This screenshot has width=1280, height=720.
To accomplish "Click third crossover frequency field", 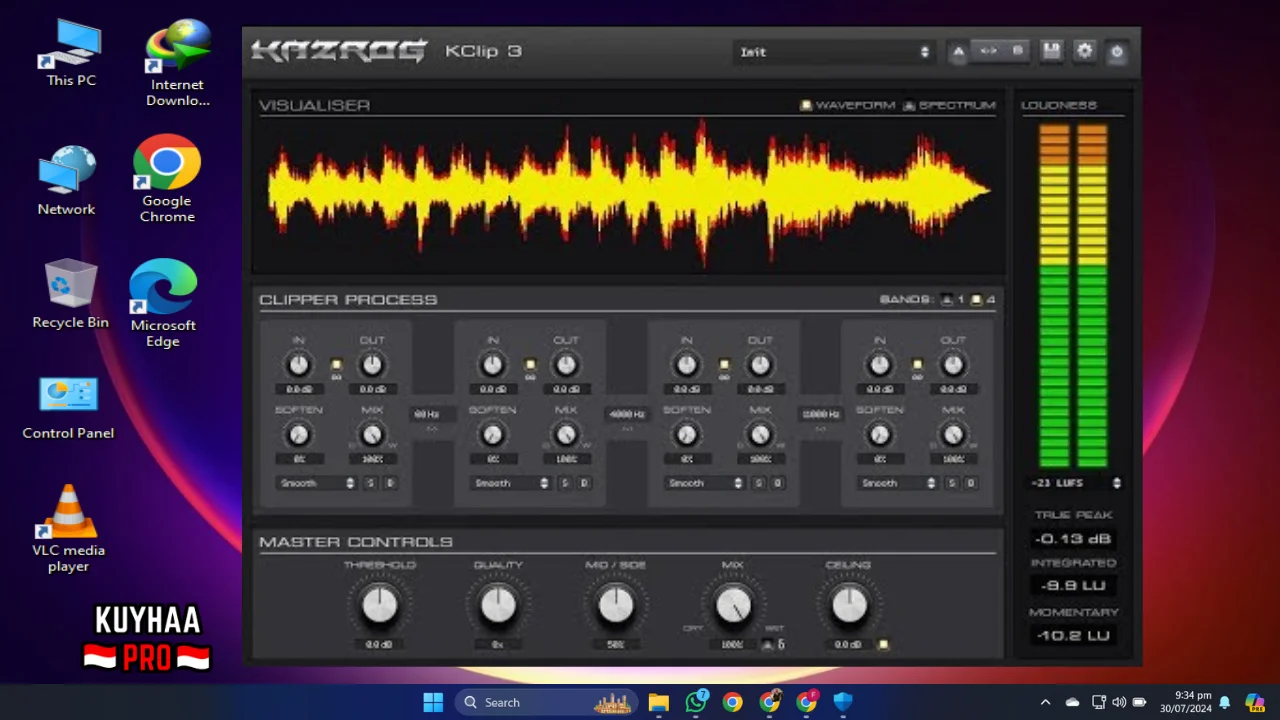I will [820, 414].
